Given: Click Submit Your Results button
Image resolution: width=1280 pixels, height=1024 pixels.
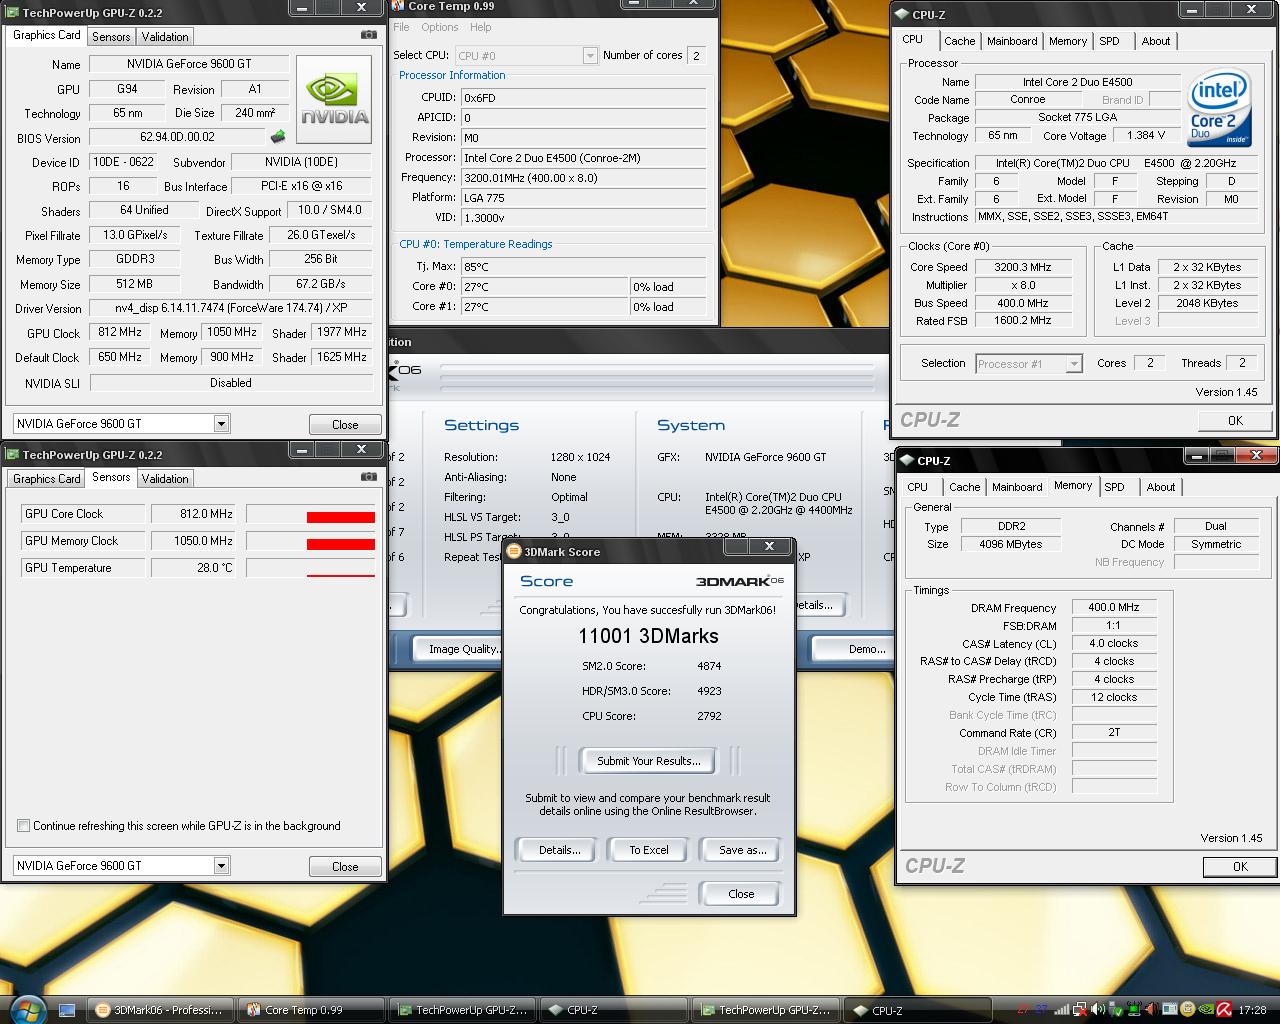Looking at the screenshot, I should [648, 761].
